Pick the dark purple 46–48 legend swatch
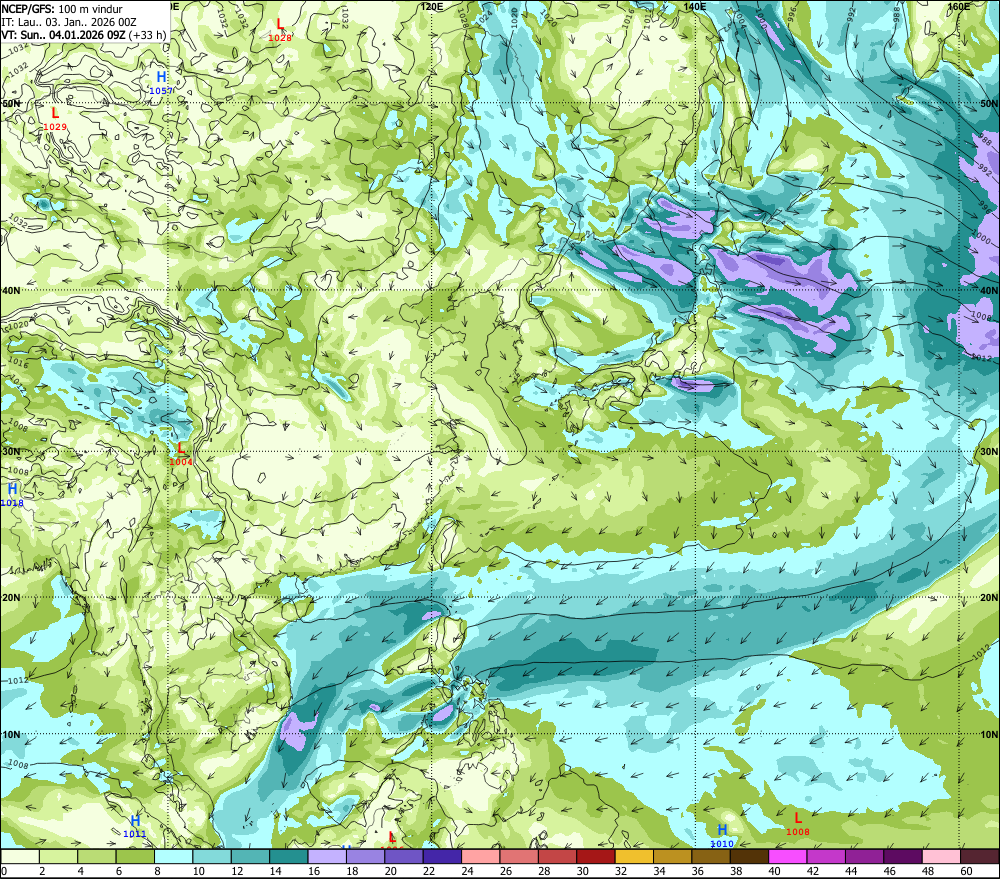The width and height of the screenshot is (1000, 879). (903, 856)
